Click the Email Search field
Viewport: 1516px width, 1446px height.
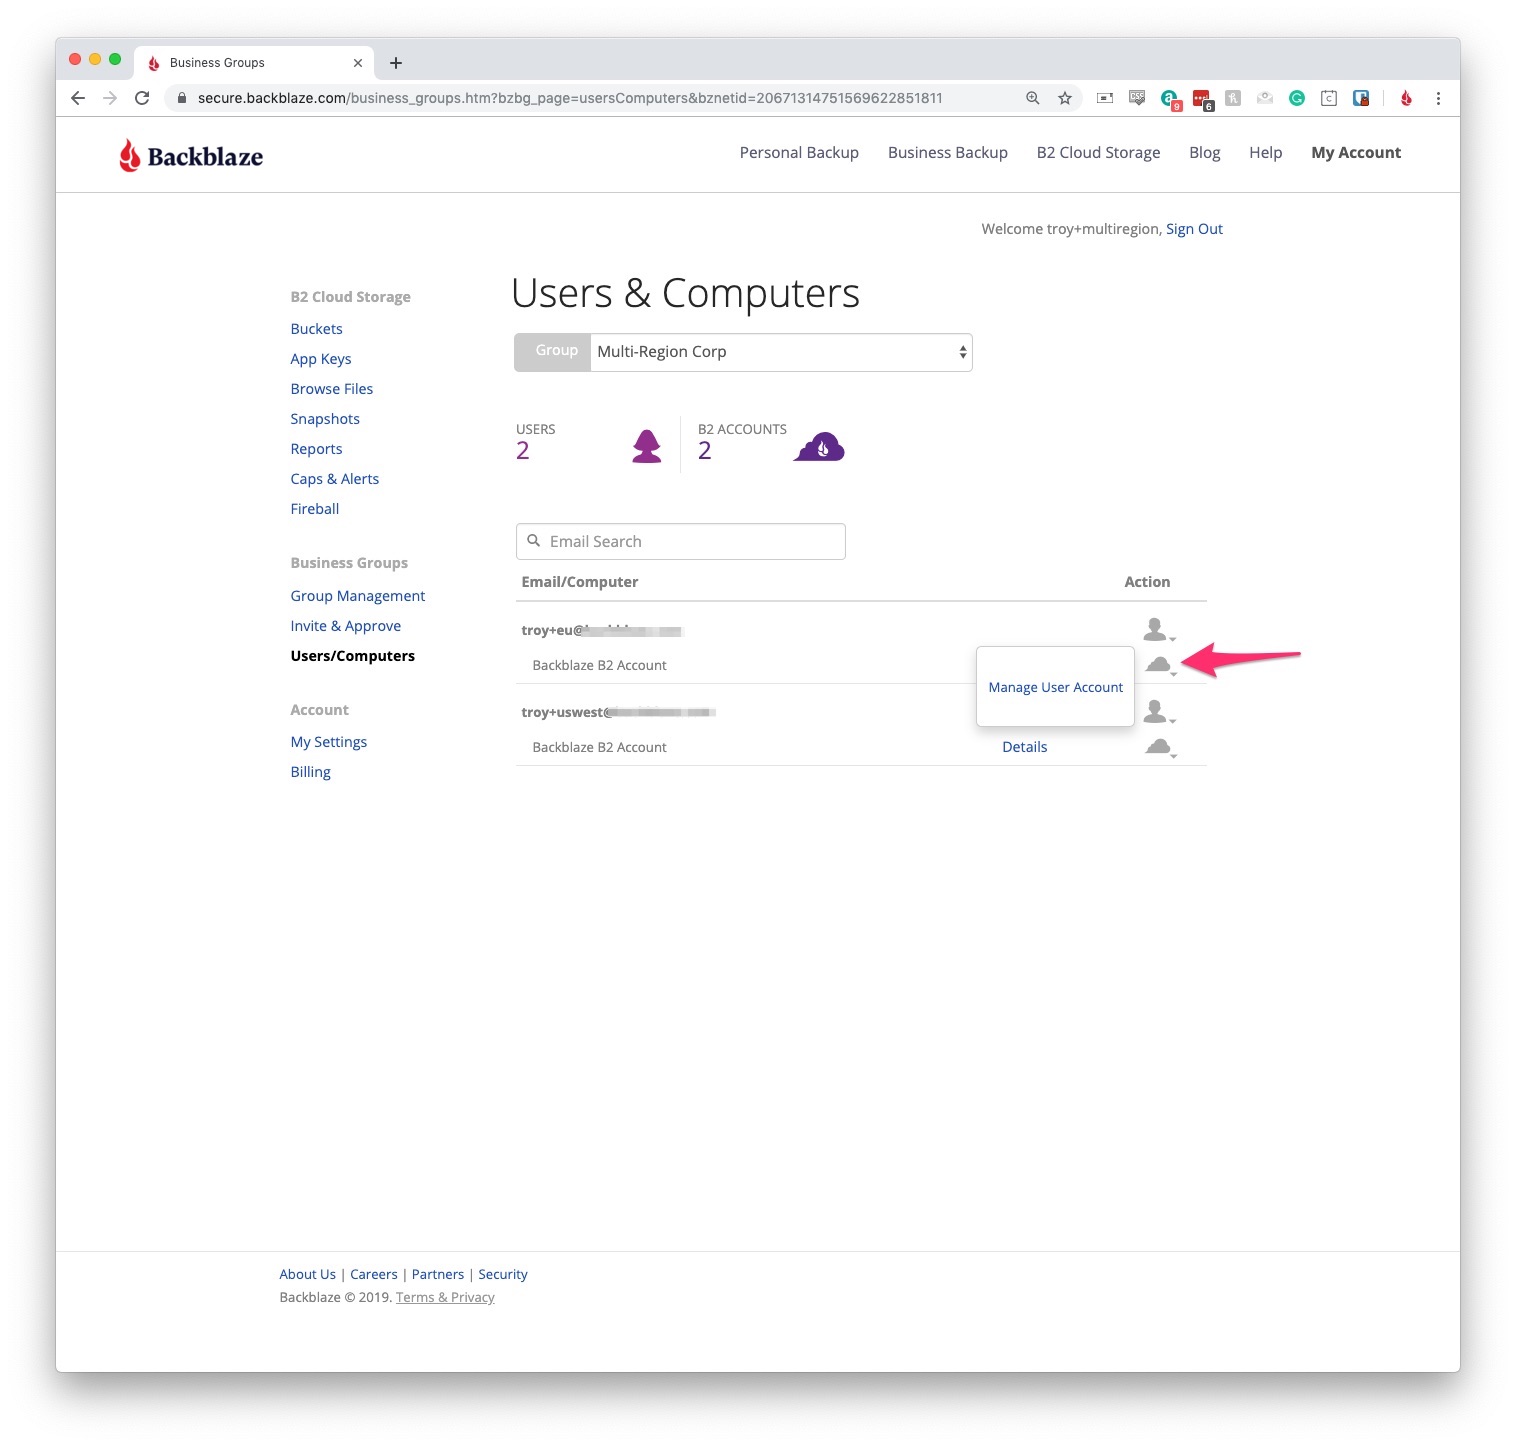(681, 541)
